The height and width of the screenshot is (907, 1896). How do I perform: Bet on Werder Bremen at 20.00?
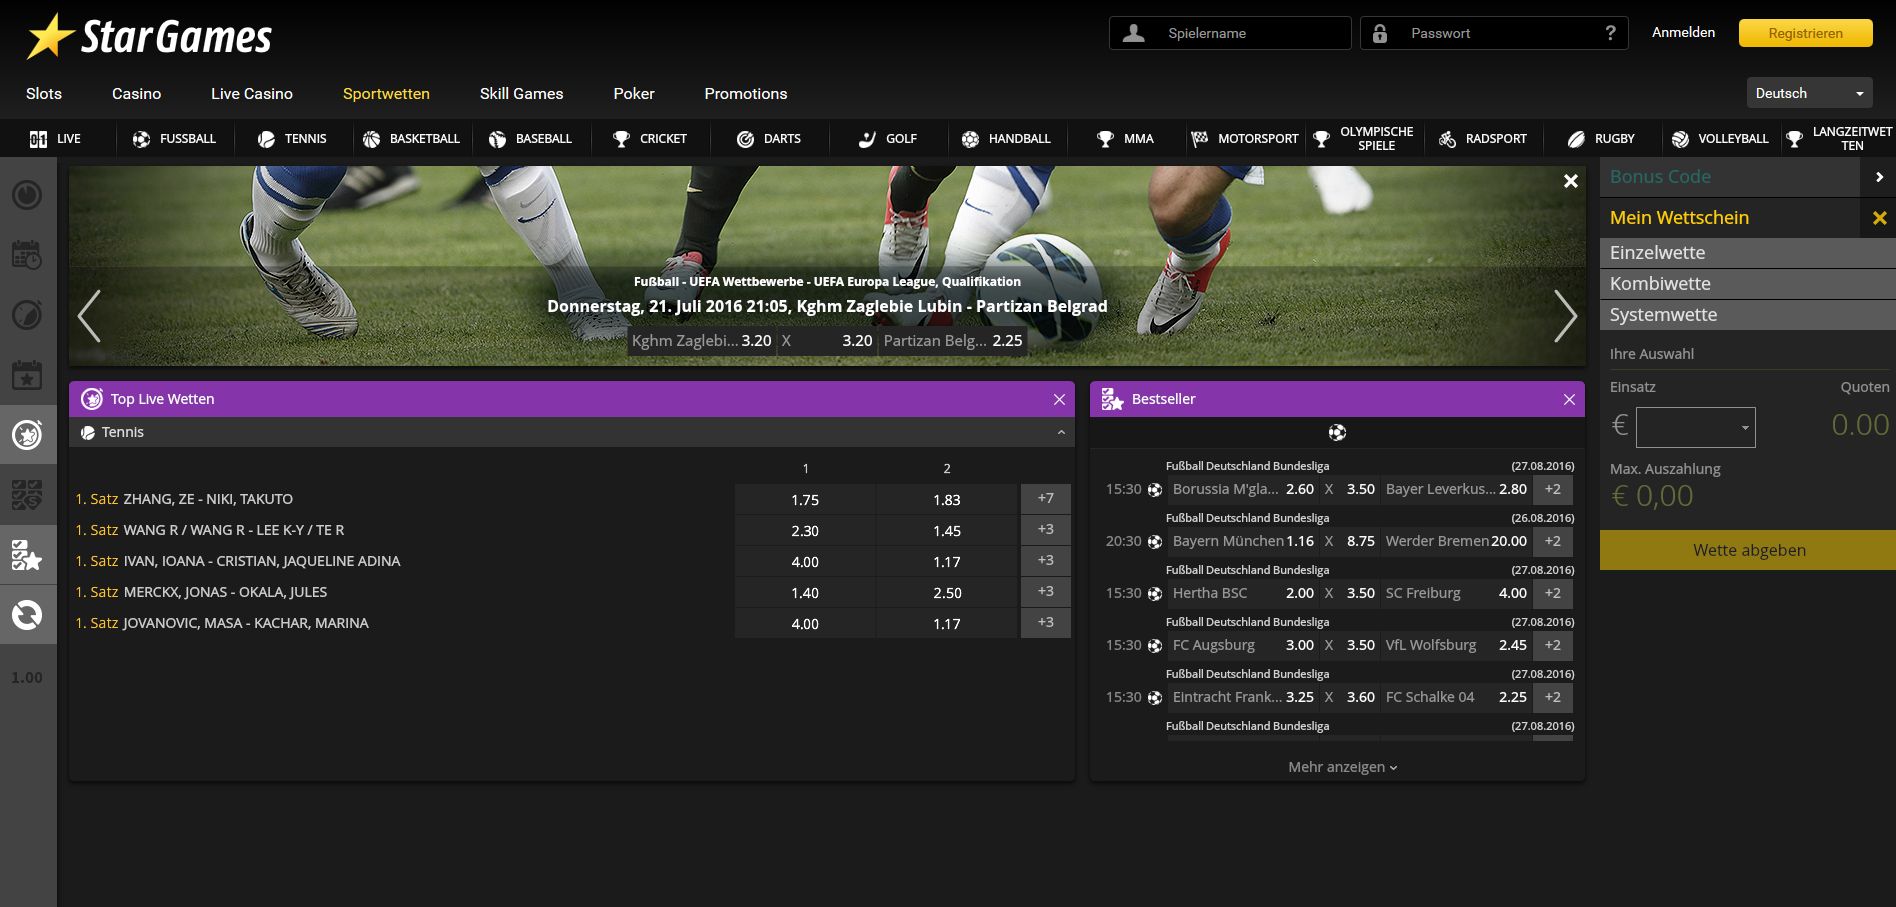click(1456, 541)
